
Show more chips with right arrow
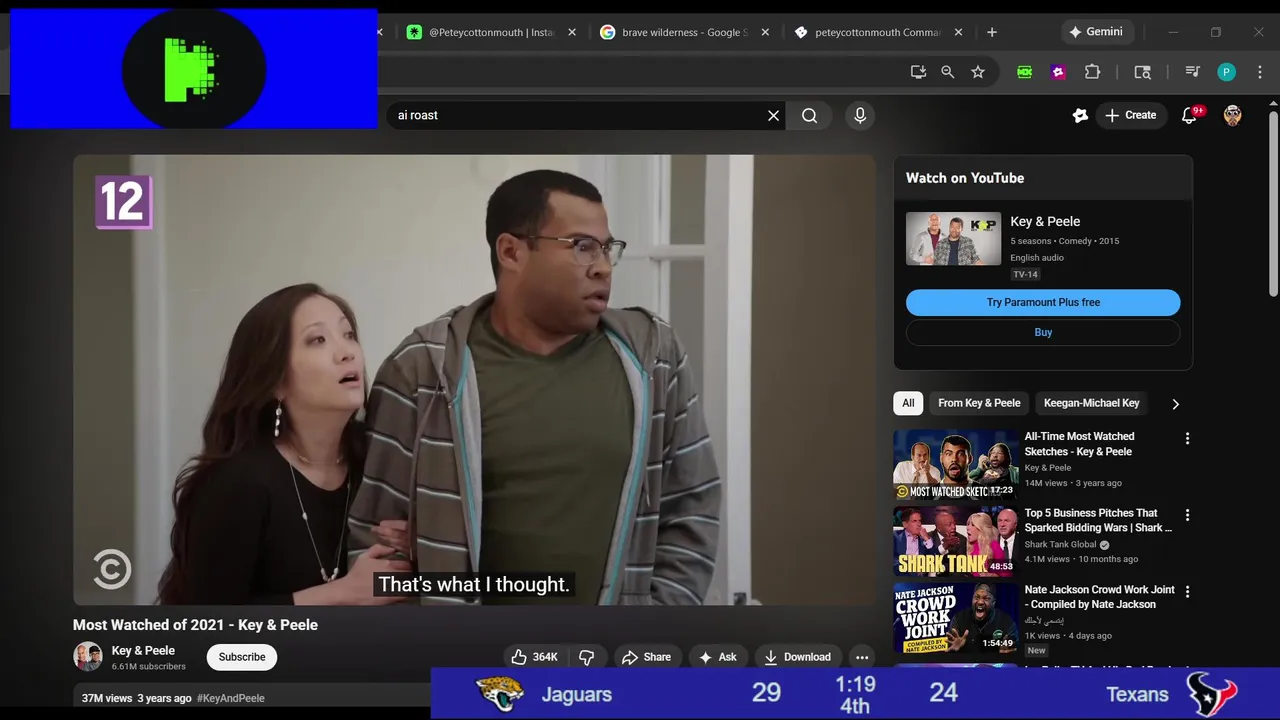pyautogui.click(x=1175, y=404)
